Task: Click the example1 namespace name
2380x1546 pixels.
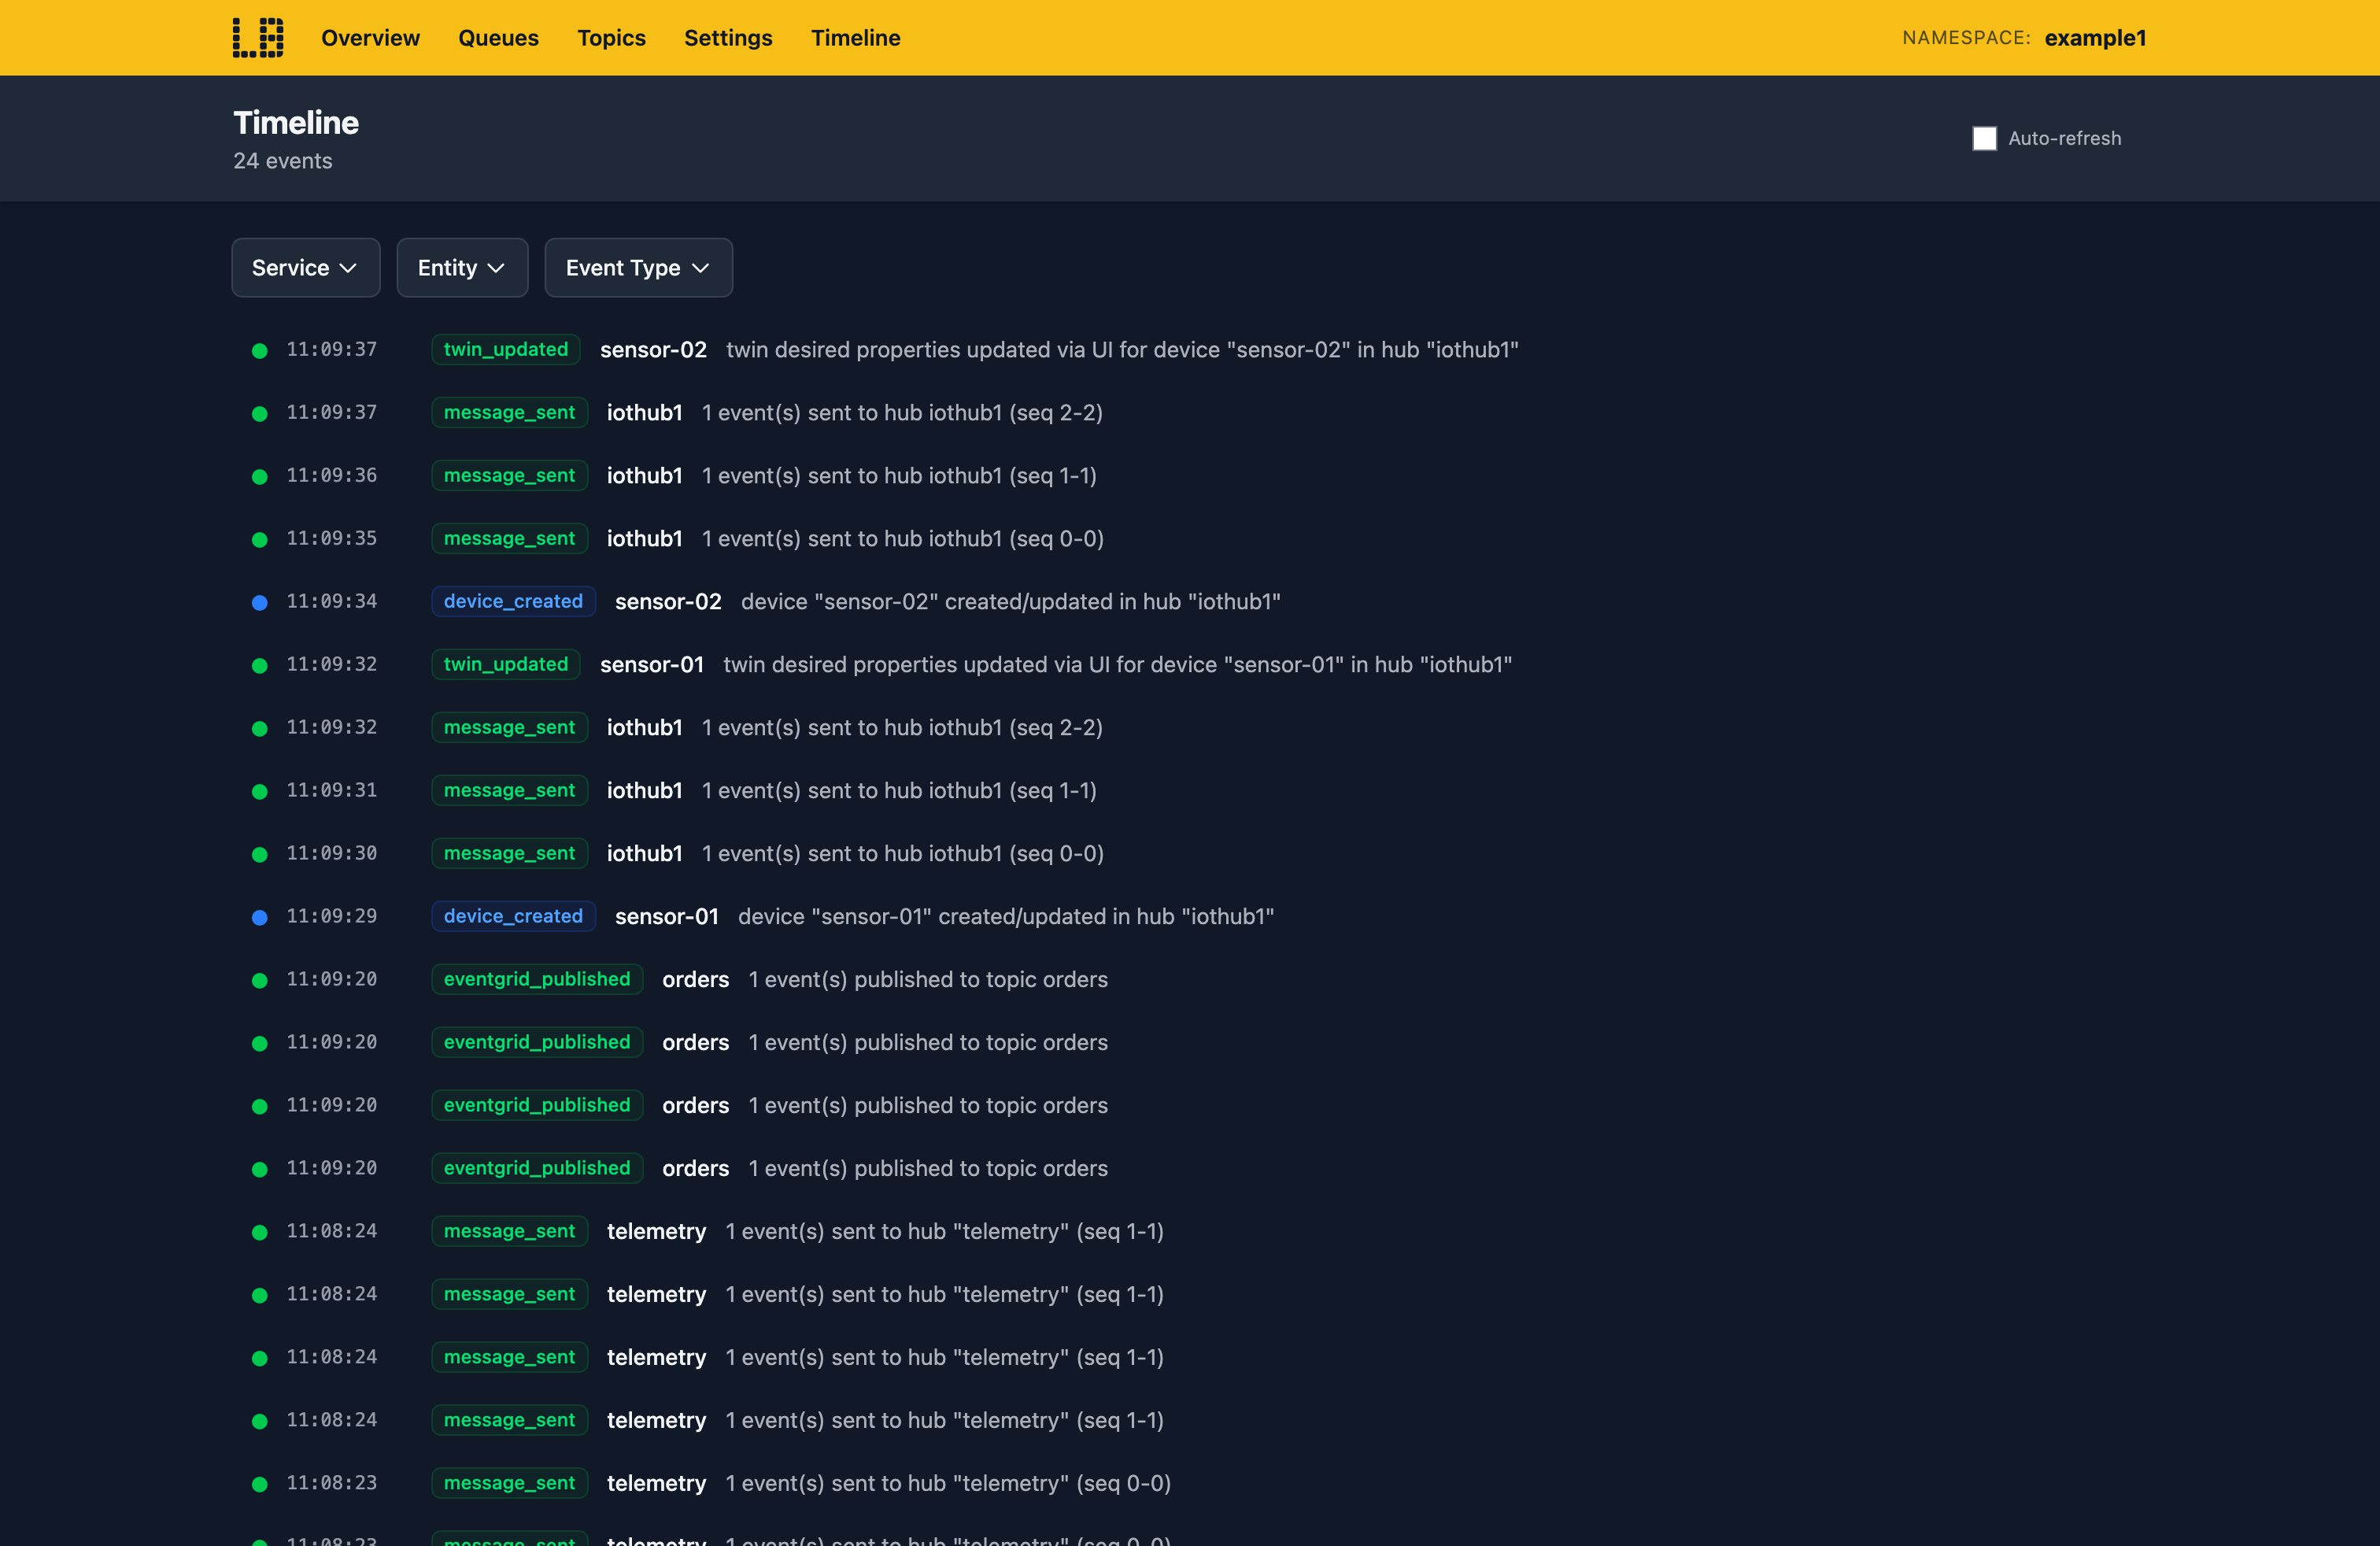Action: [x=2095, y=38]
